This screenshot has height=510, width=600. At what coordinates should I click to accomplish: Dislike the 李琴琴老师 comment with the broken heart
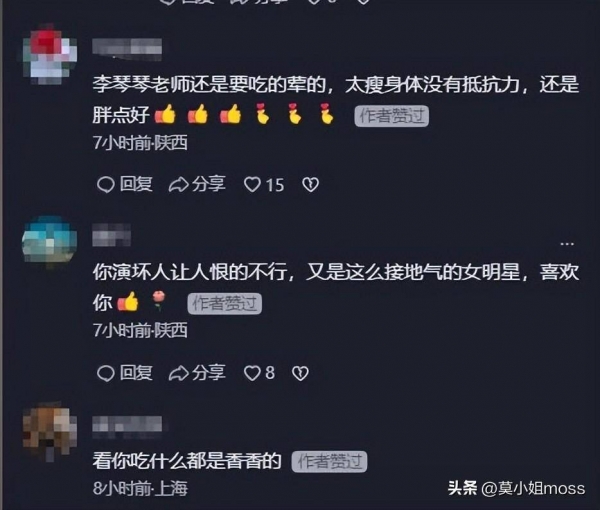tap(310, 185)
